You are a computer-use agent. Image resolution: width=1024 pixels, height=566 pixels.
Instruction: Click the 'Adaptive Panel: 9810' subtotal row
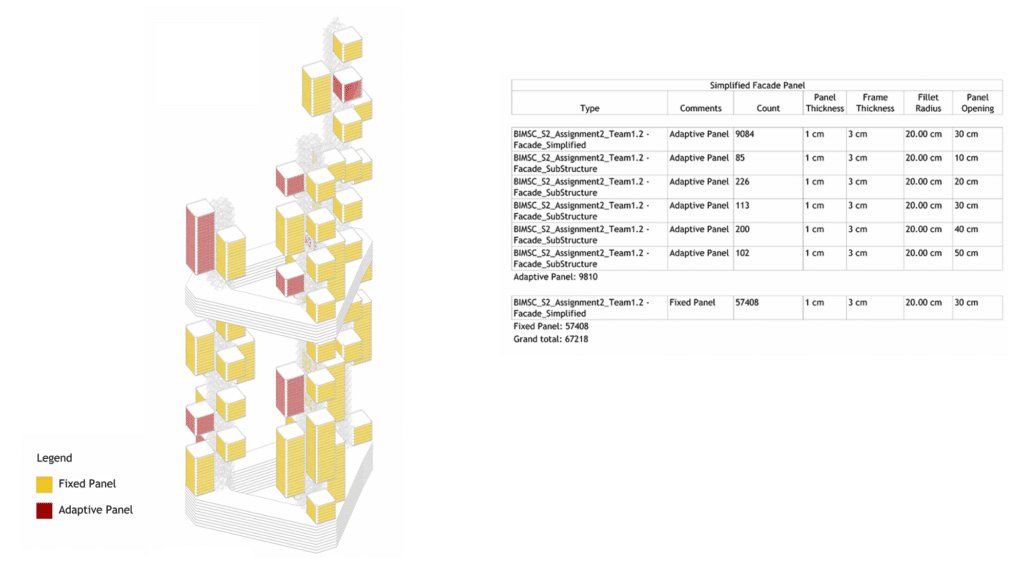coord(555,277)
